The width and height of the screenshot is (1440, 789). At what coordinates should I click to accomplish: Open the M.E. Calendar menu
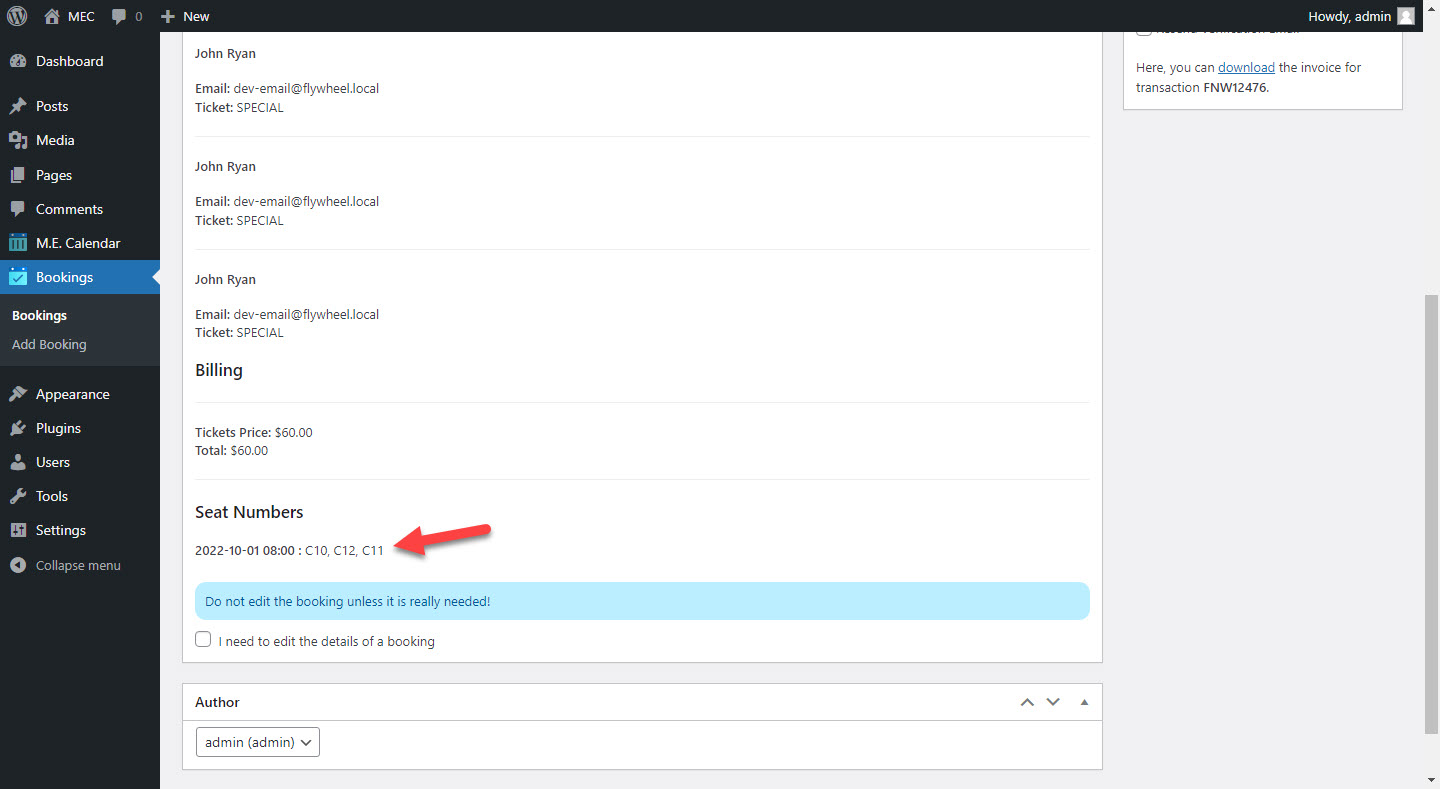pos(77,243)
